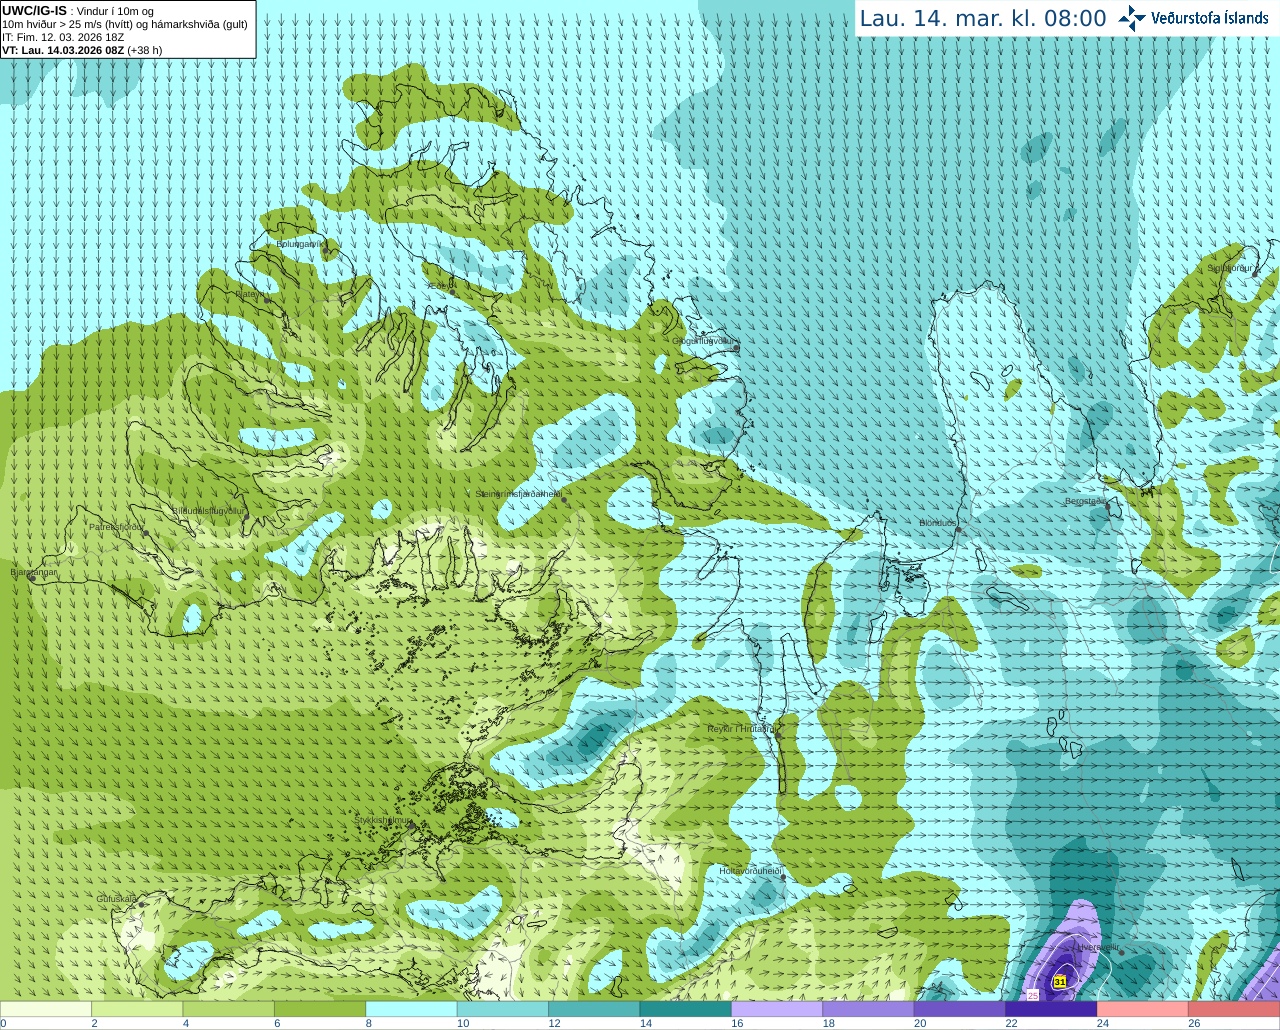Click the Holtavörðuheiði station label
The height and width of the screenshot is (1030, 1280).
pos(750,871)
